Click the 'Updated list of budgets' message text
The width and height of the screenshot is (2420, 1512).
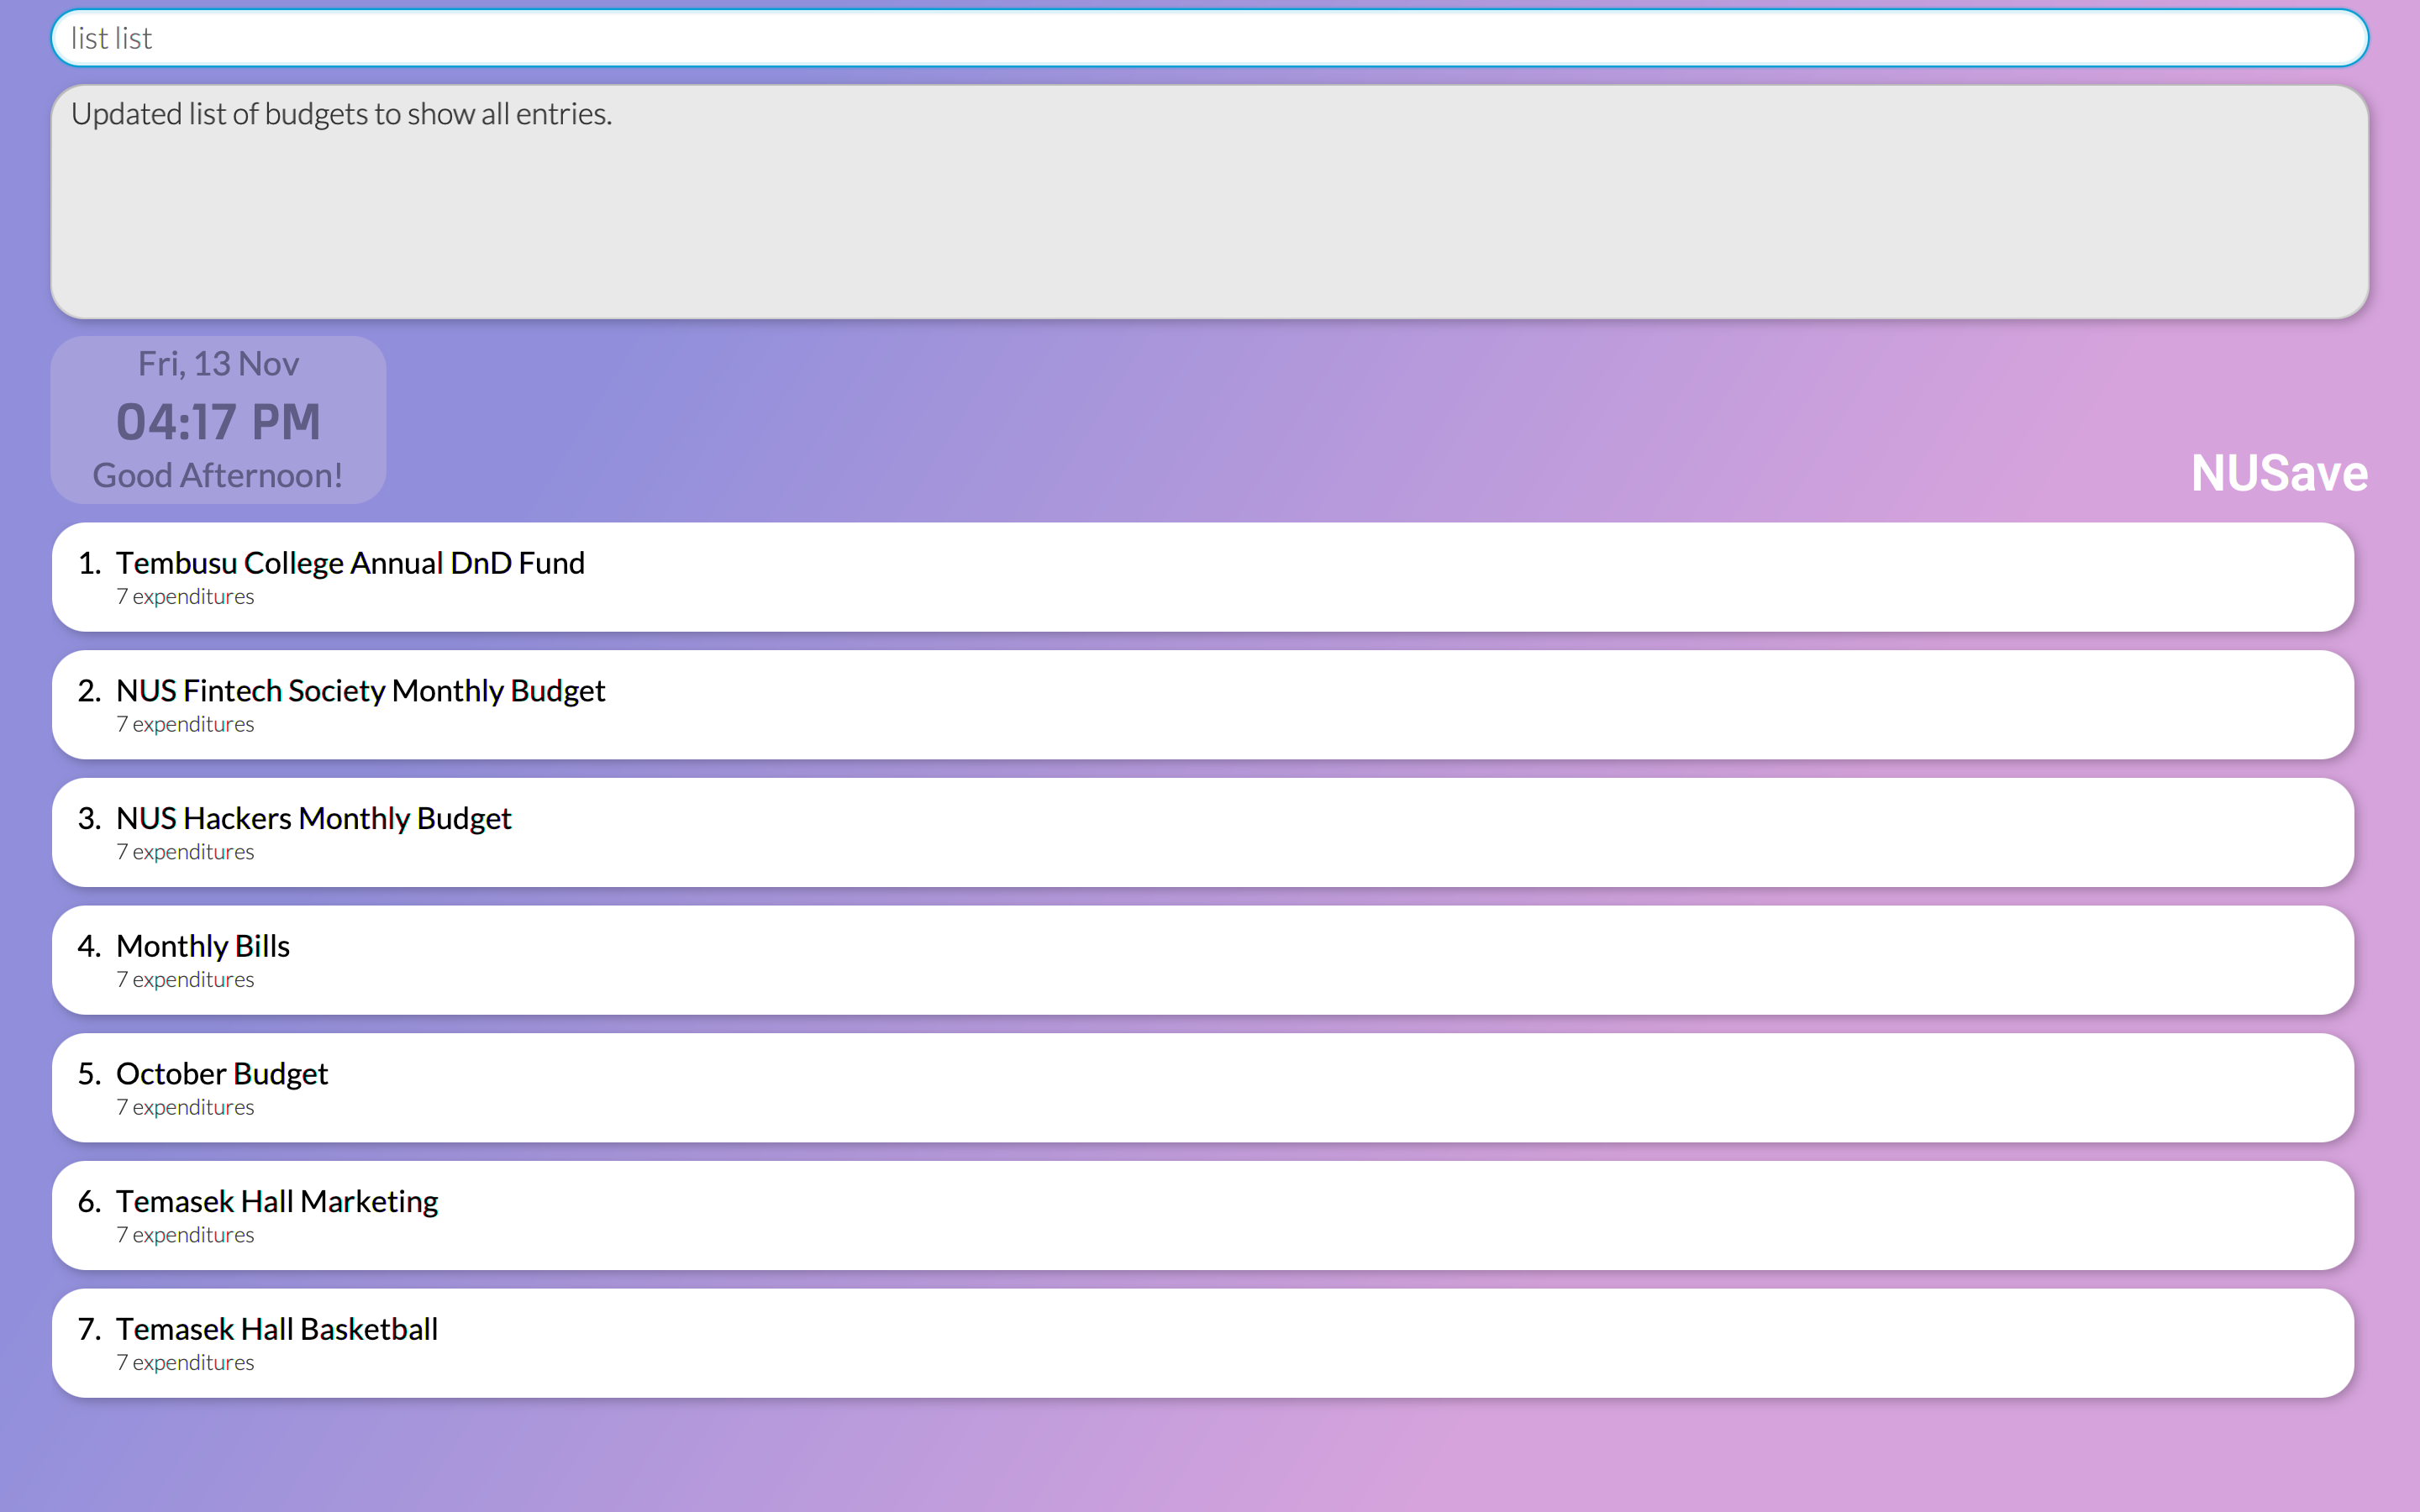[x=341, y=114]
